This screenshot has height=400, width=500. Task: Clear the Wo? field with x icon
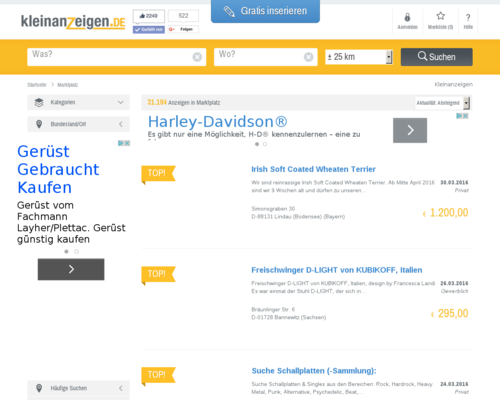[x=309, y=57]
